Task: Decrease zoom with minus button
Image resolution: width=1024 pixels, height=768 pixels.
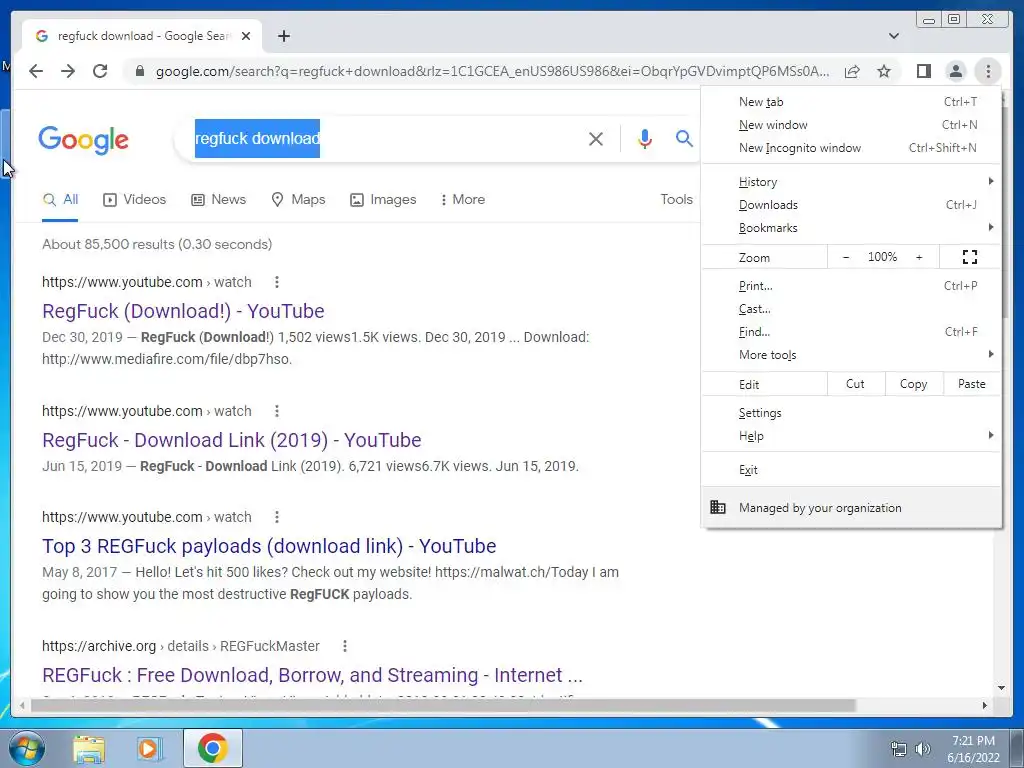Action: pos(846,257)
